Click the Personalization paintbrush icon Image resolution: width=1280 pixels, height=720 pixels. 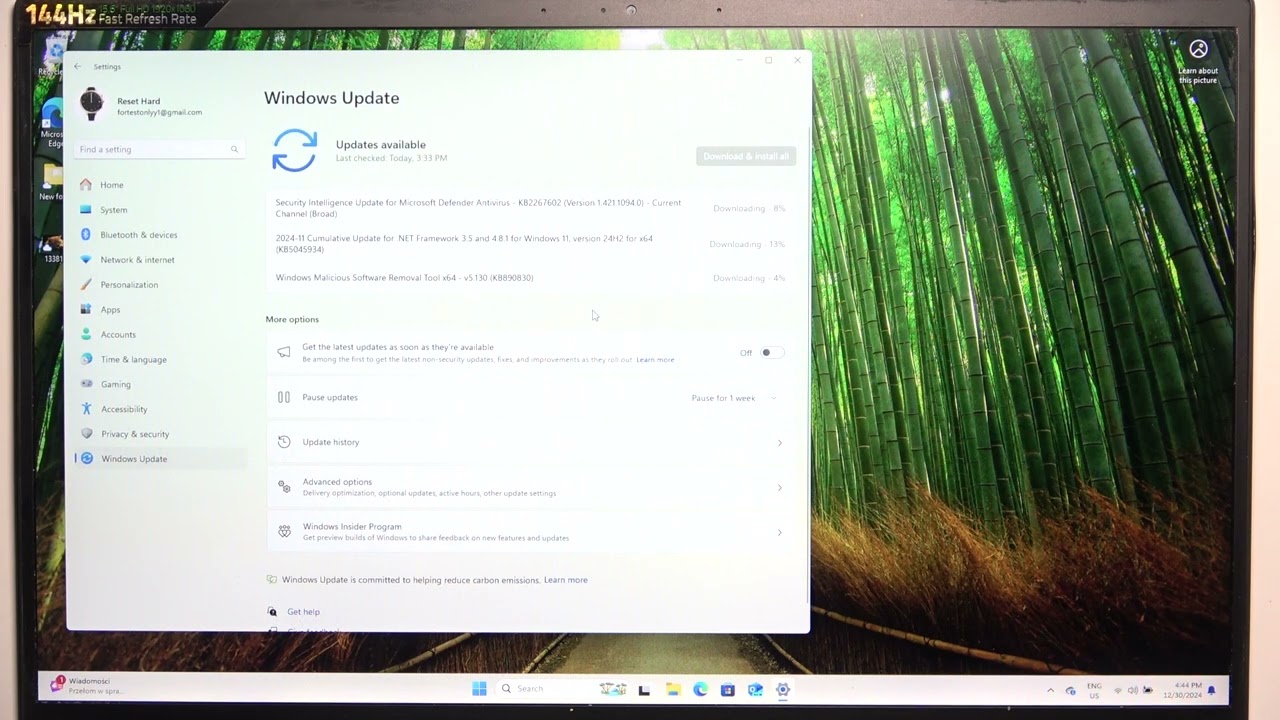tap(86, 285)
